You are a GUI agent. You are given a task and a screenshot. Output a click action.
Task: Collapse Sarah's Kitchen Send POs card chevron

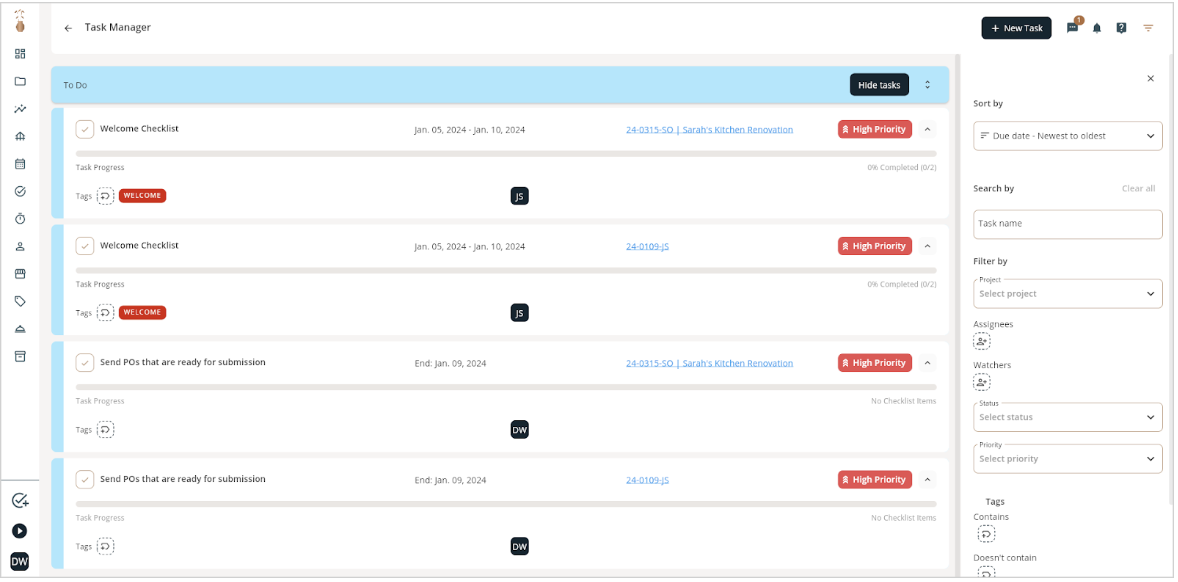[927, 363]
